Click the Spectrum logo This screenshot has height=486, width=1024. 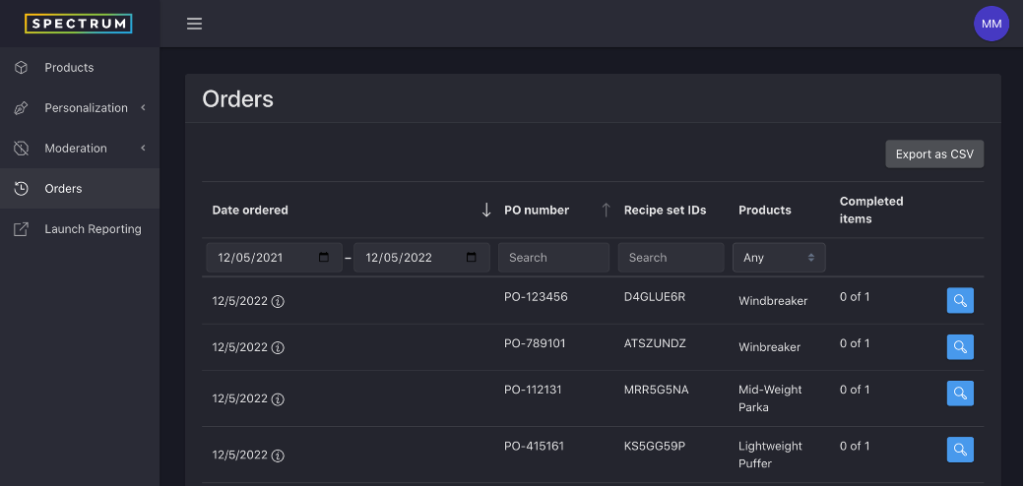[x=78, y=24]
